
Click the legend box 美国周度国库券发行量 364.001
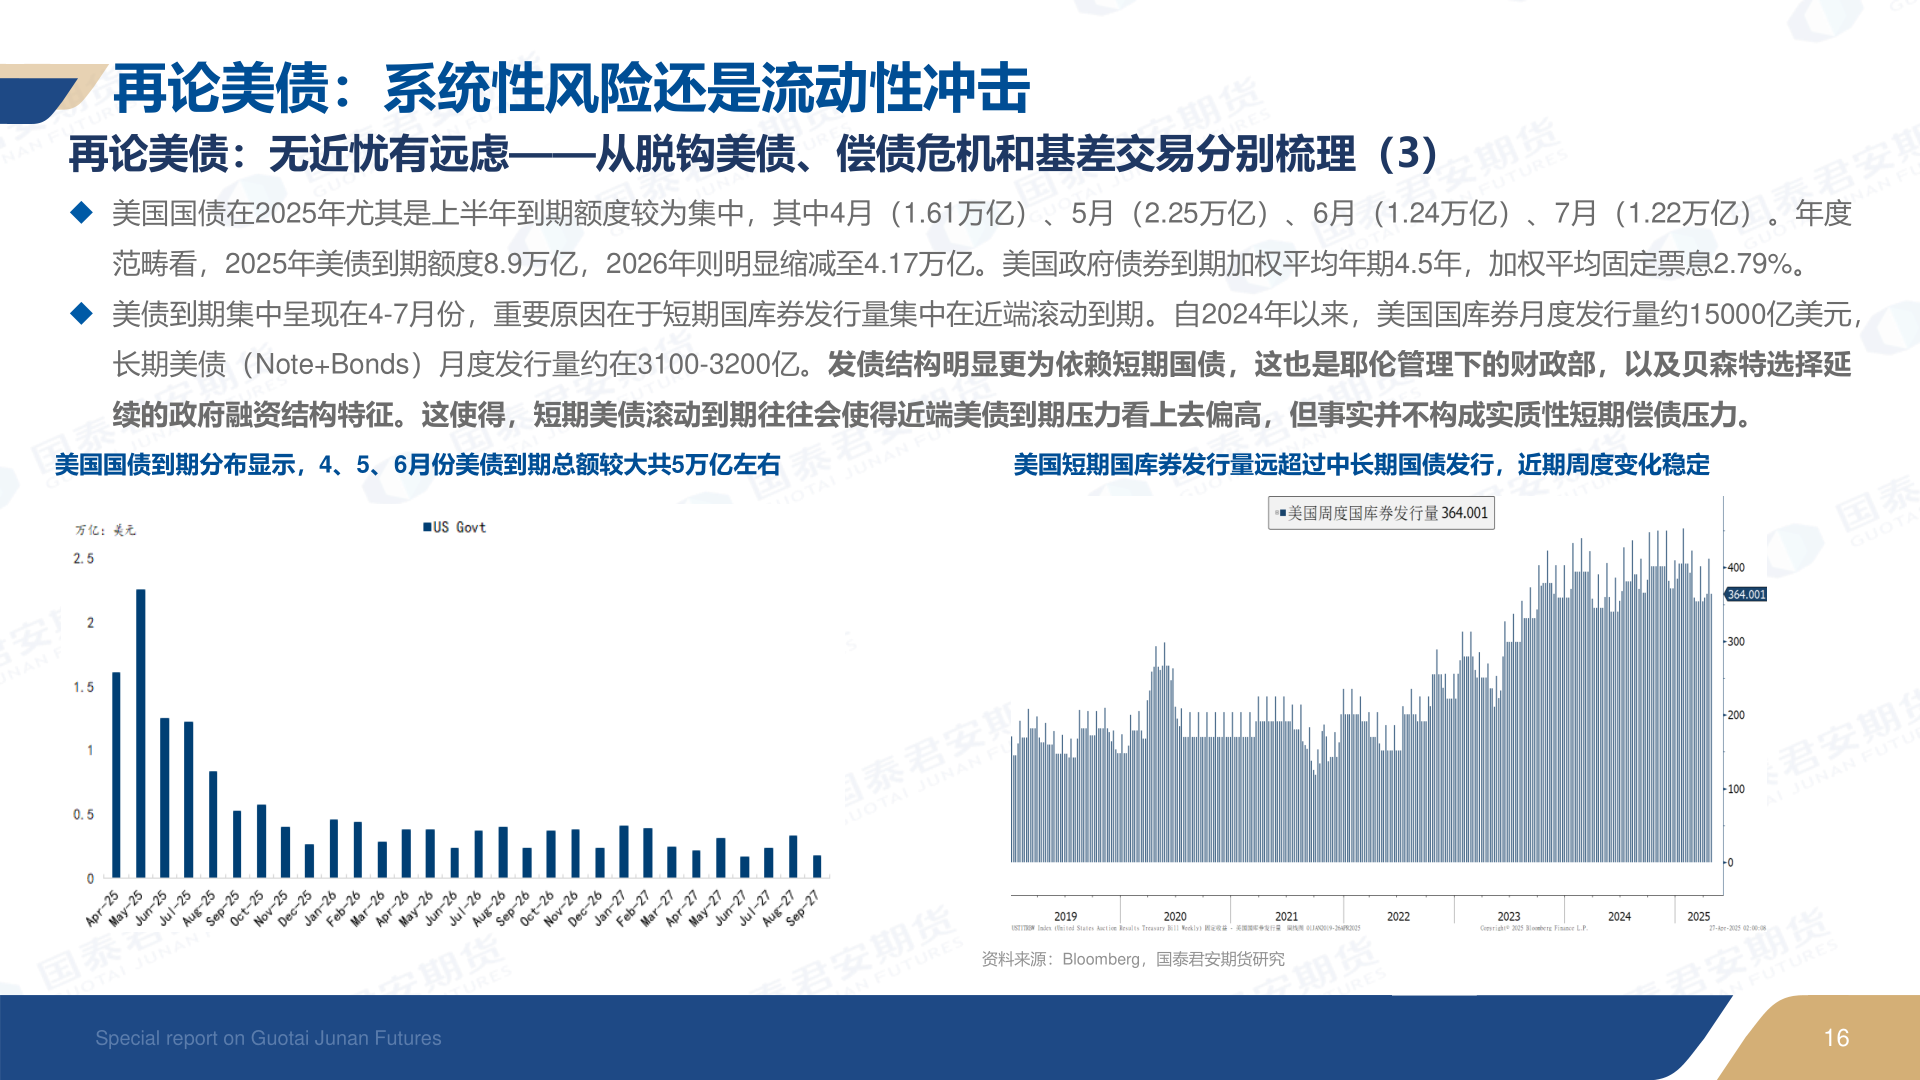[x=1381, y=513]
